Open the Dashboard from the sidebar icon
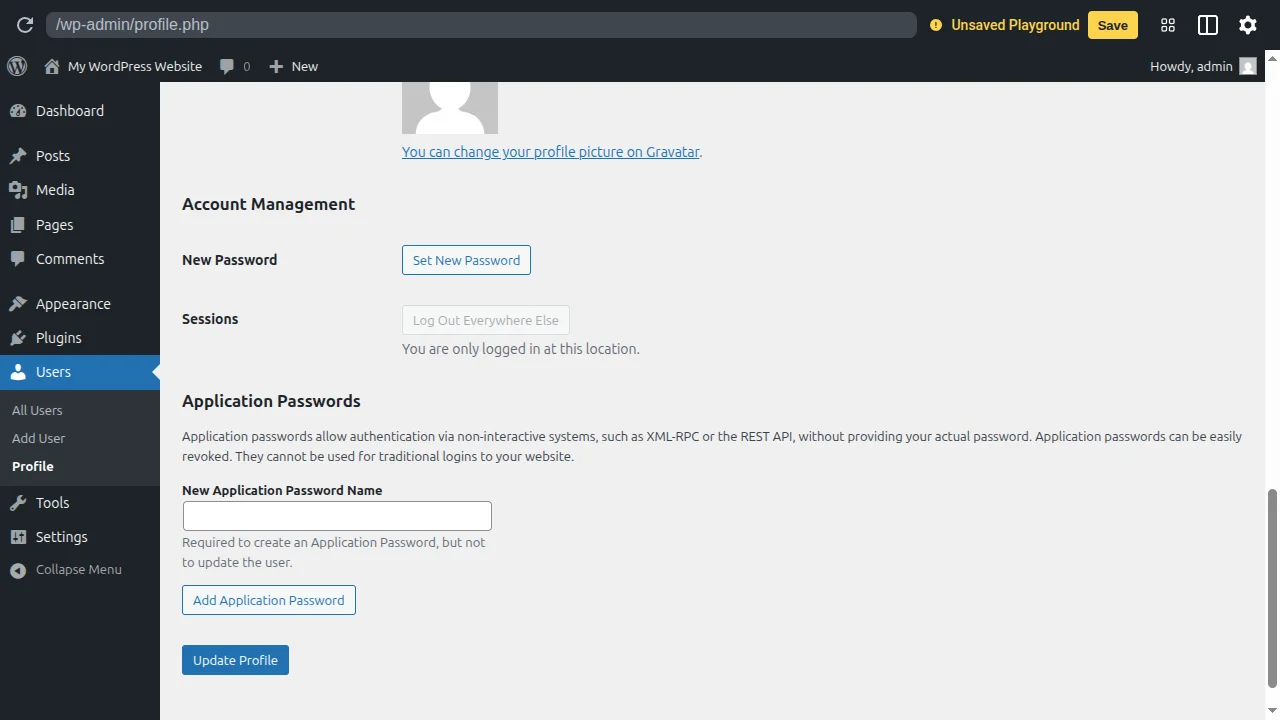This screenshot has height=720, width=1280. (x=18, y=111)
